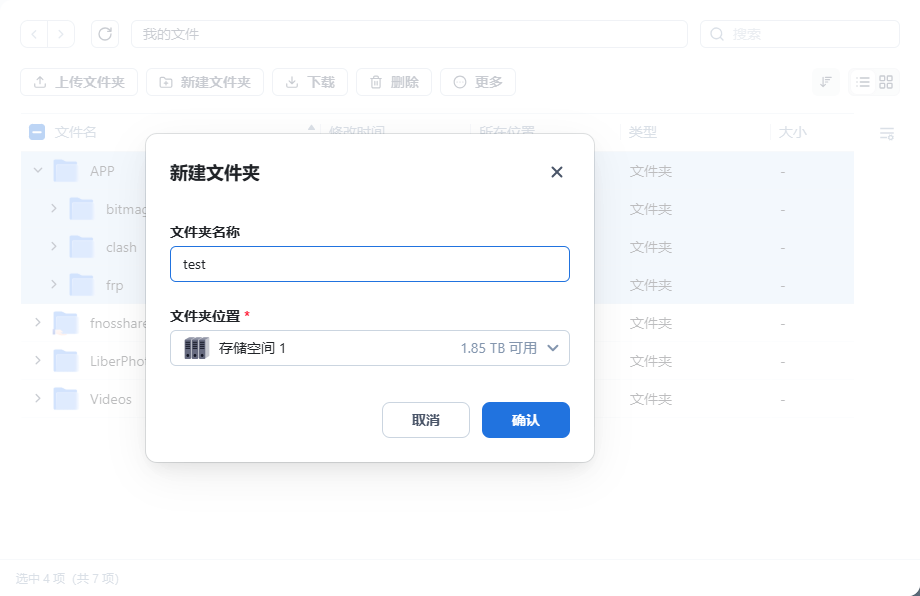The width and height of the screenshot is (920, 596).
Task: Click the frp folder icon
Action: [82, 285]
